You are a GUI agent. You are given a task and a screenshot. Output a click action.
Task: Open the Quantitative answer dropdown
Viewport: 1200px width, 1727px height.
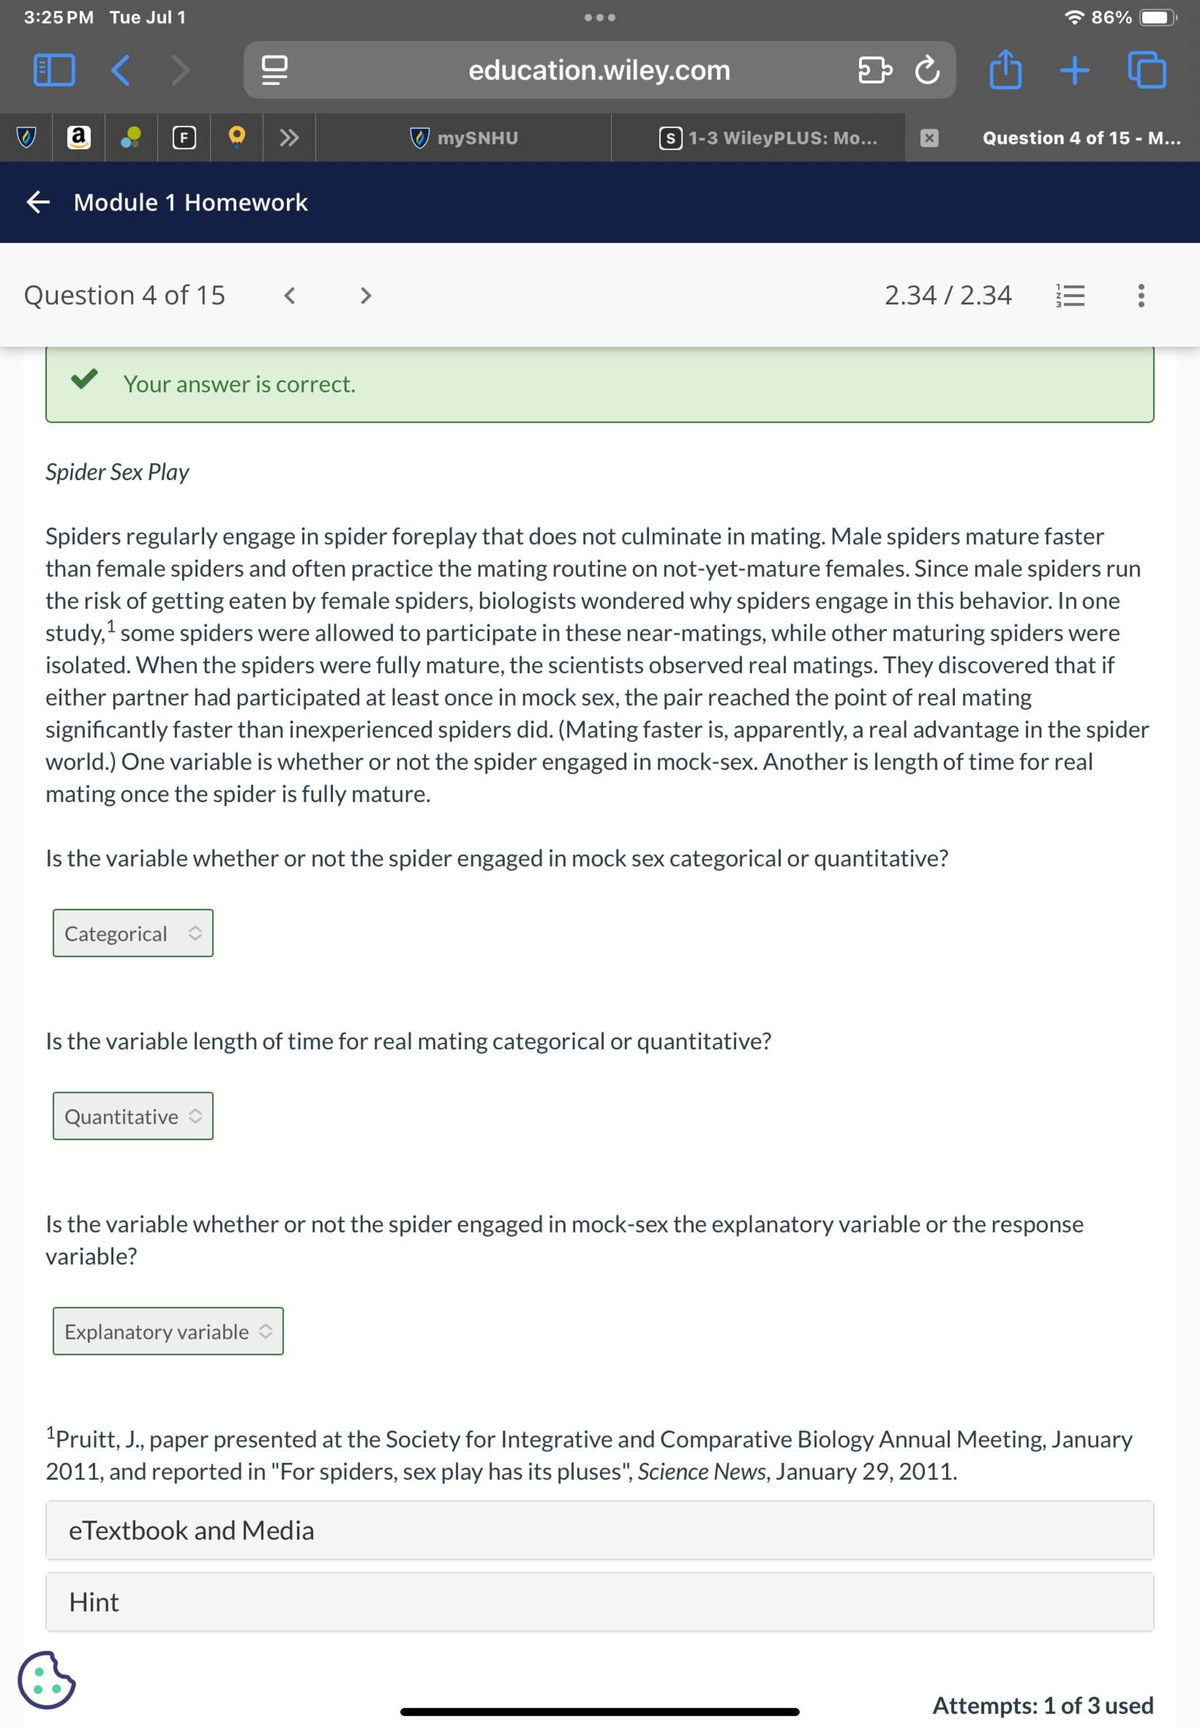[x=133, y=1116]
